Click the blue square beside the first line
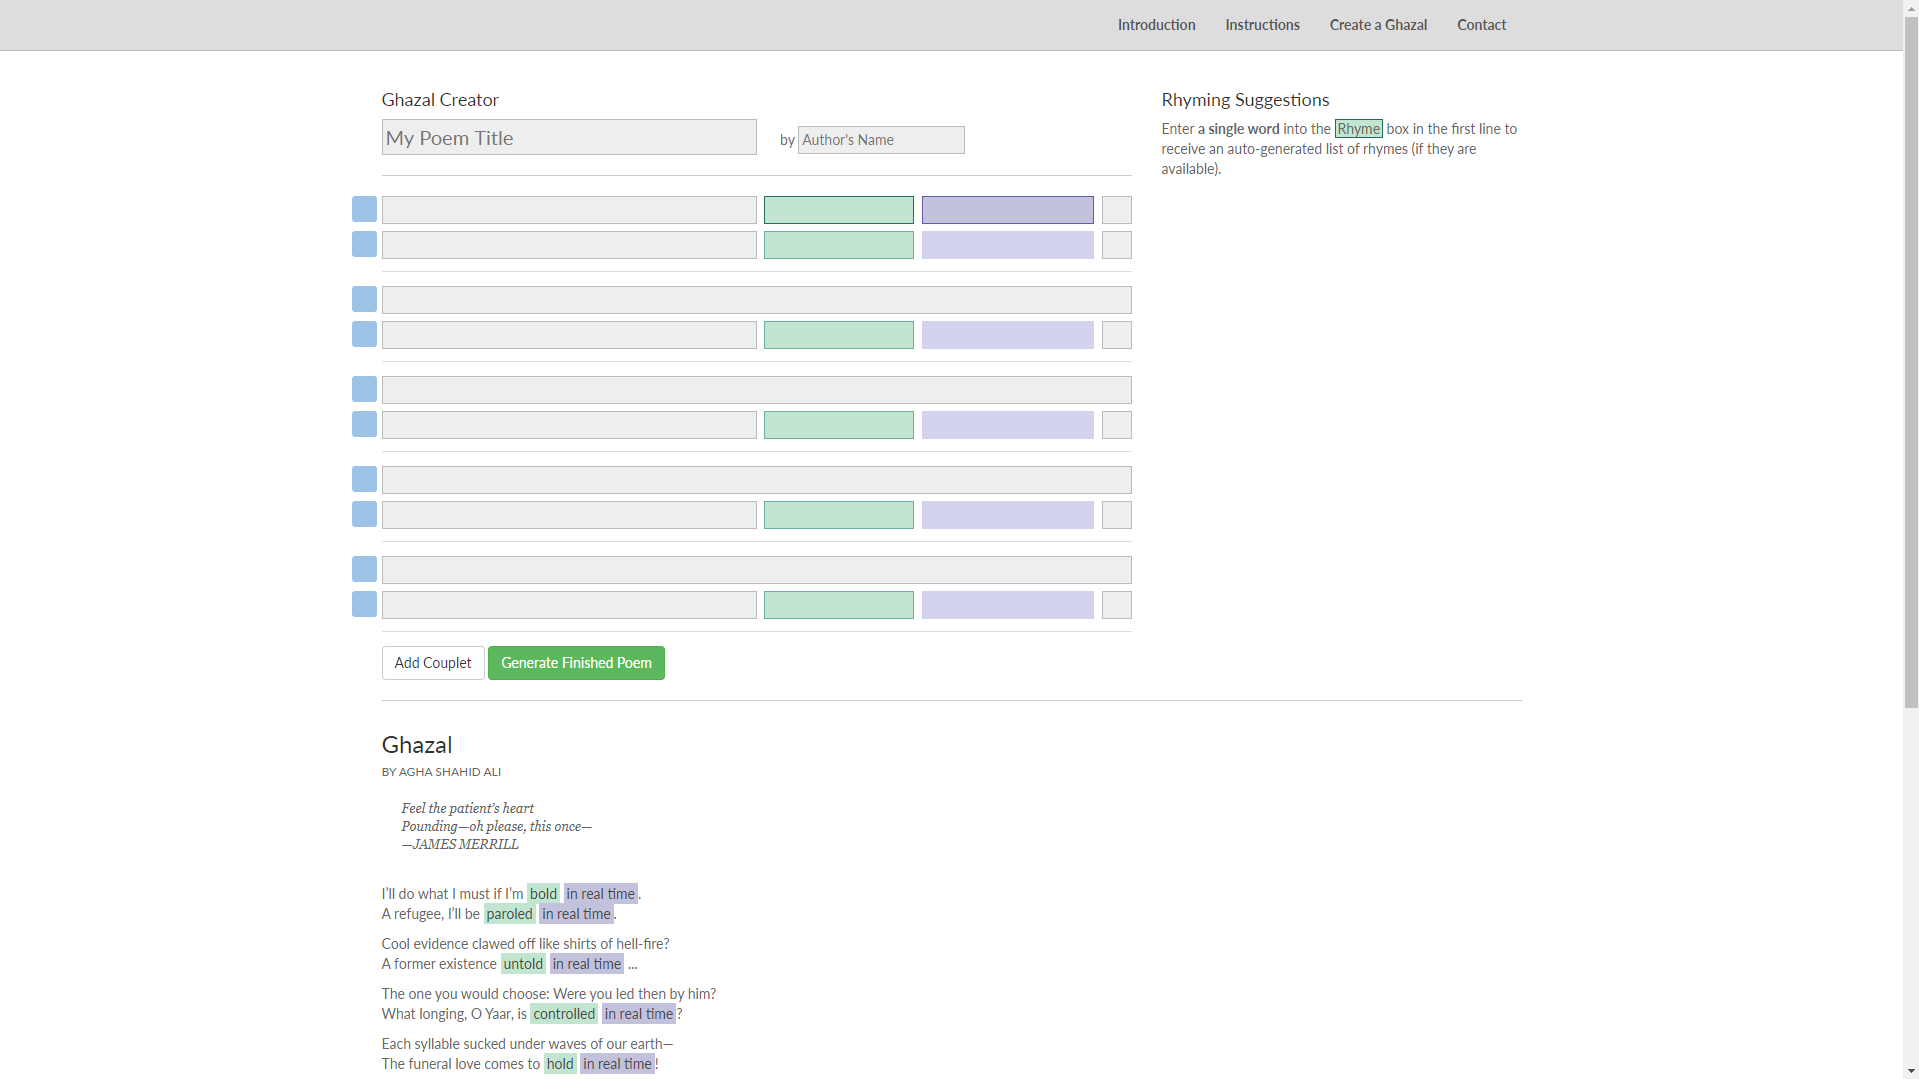This screenshot has width=1919, height=1079. tap(364, 209)
